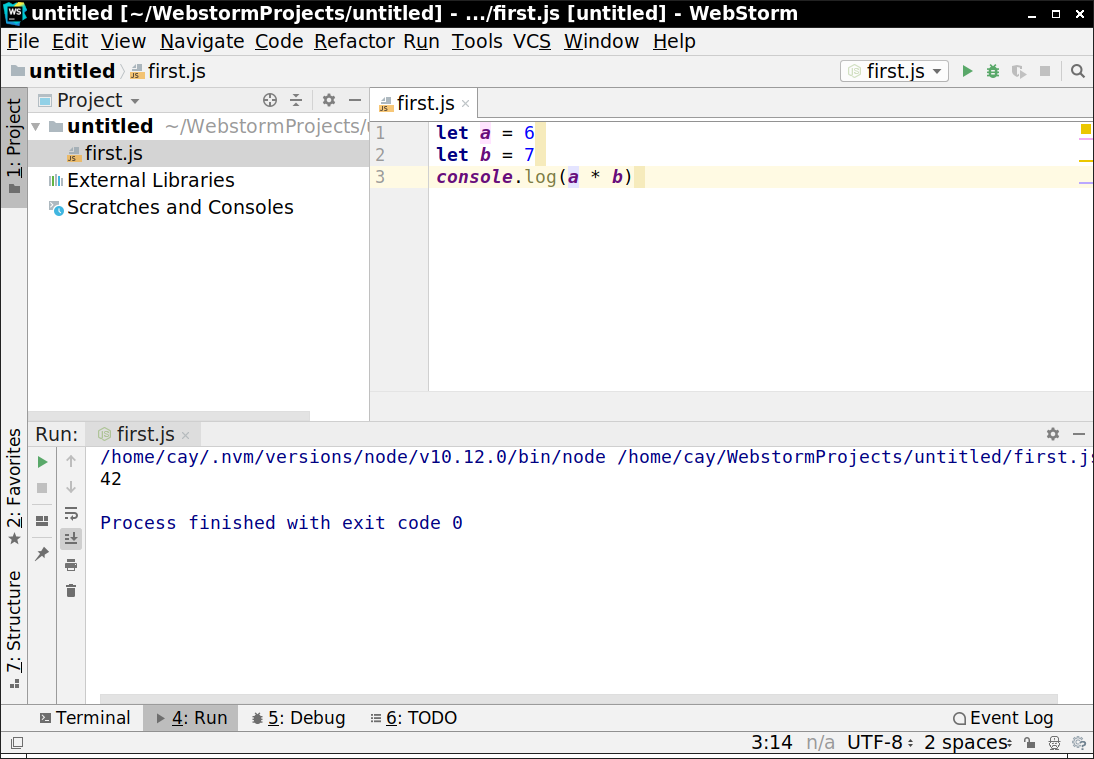Click the Print icon in Run panel
1094x759 pixels.
pos(71,565)
